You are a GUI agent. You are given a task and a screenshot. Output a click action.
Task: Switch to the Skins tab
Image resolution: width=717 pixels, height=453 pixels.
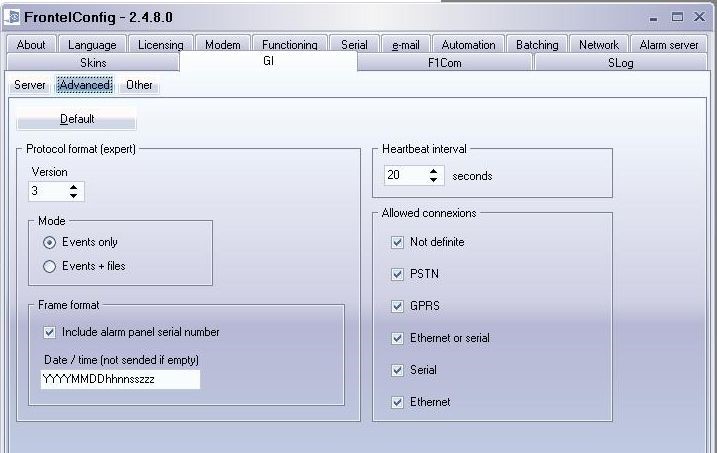tap(93, 63)
